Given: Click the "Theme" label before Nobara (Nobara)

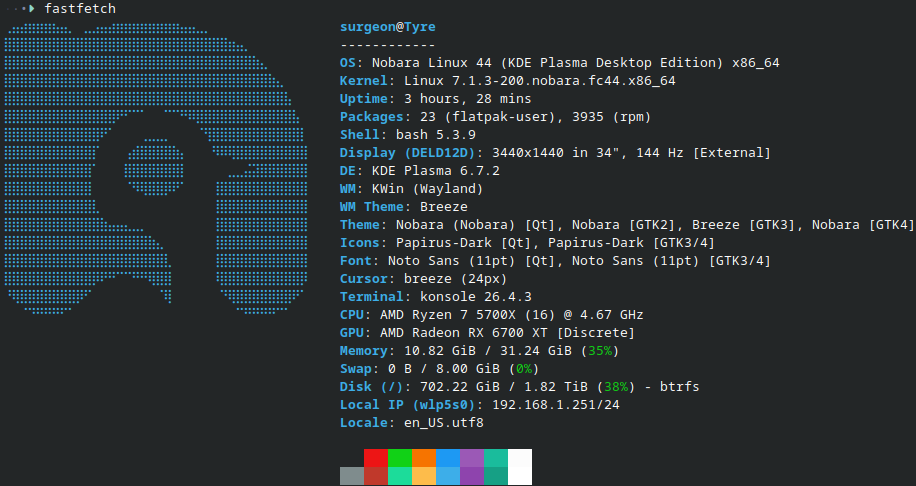Looking at the screenshot, I should [x=360, y=225].
